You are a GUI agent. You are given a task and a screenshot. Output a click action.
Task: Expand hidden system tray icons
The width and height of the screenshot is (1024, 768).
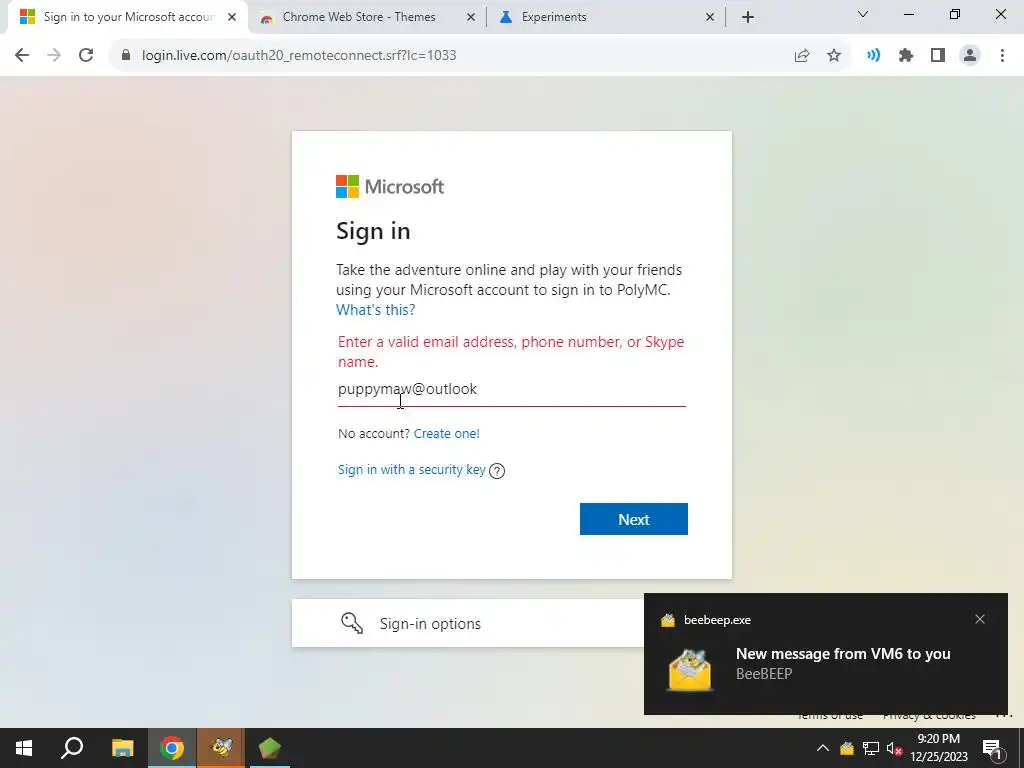click(x=823, y=748)
